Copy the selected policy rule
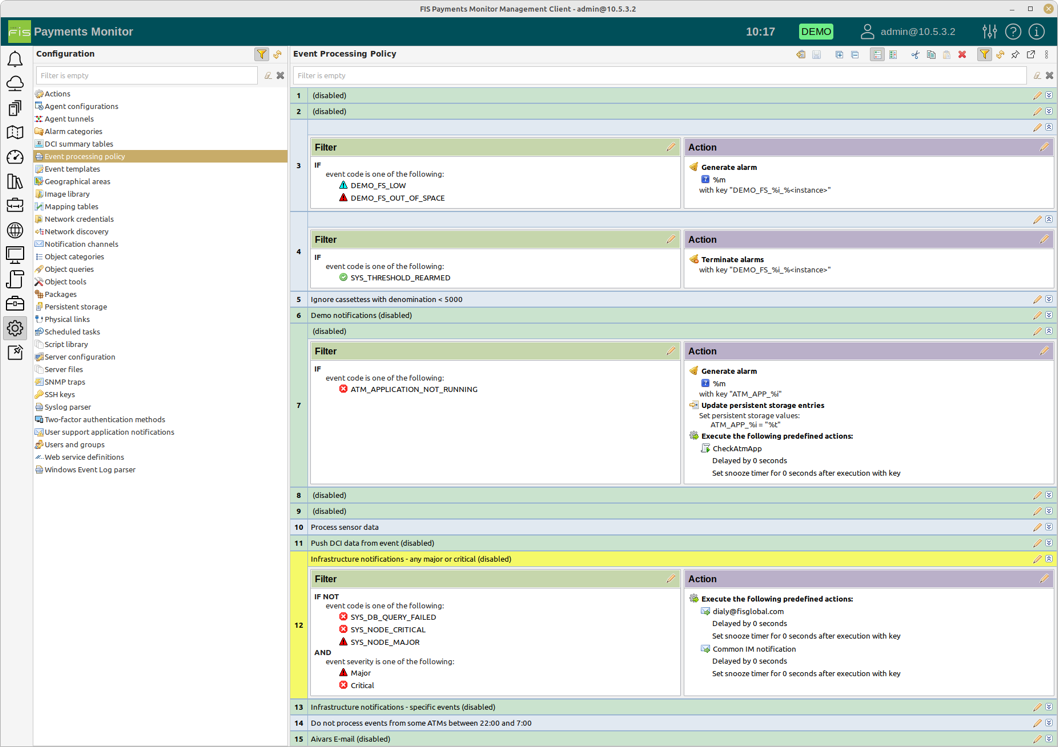Screen dimensions: 1058x747 [932, 54]
